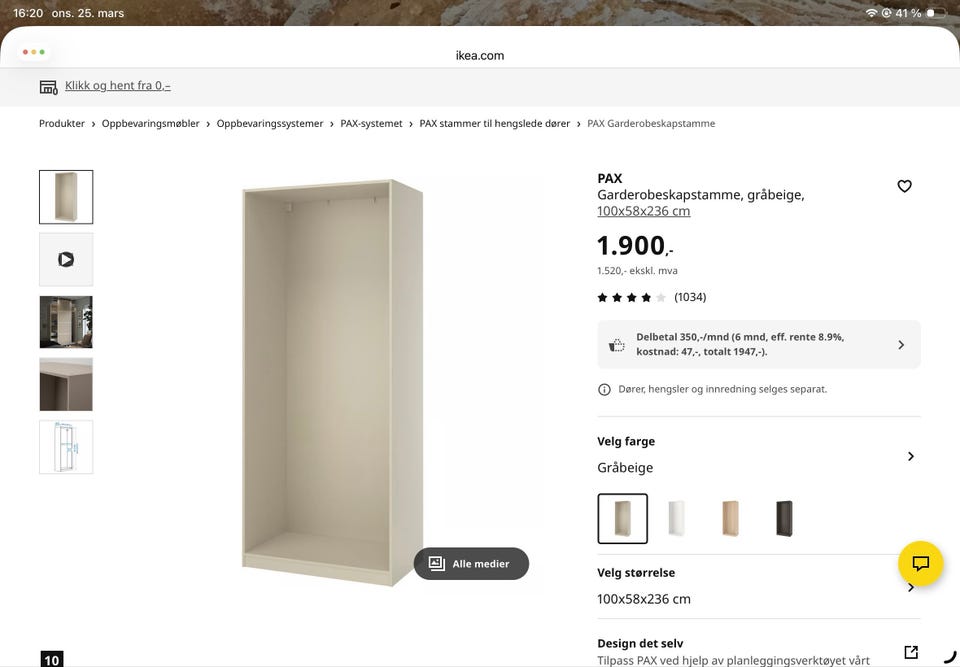Image resolution: width=960 pixels, height=667 pixels.
Task: Click the info icon next to dører text
Action: pos(603,389)
